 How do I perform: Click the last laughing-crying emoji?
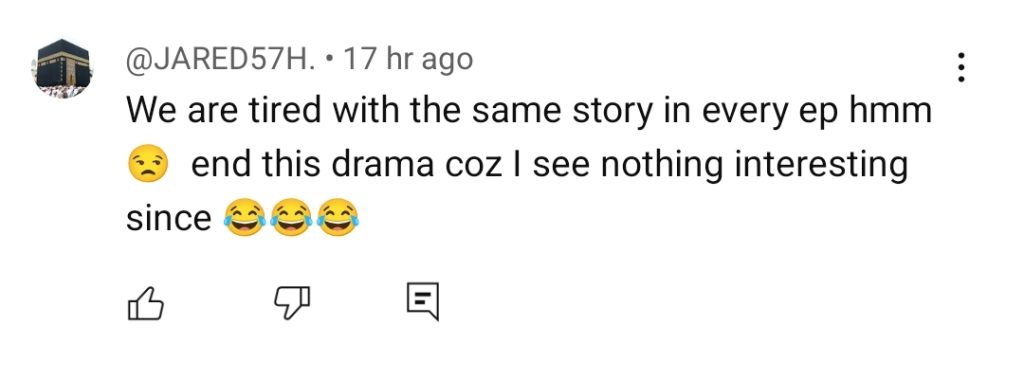338,217
